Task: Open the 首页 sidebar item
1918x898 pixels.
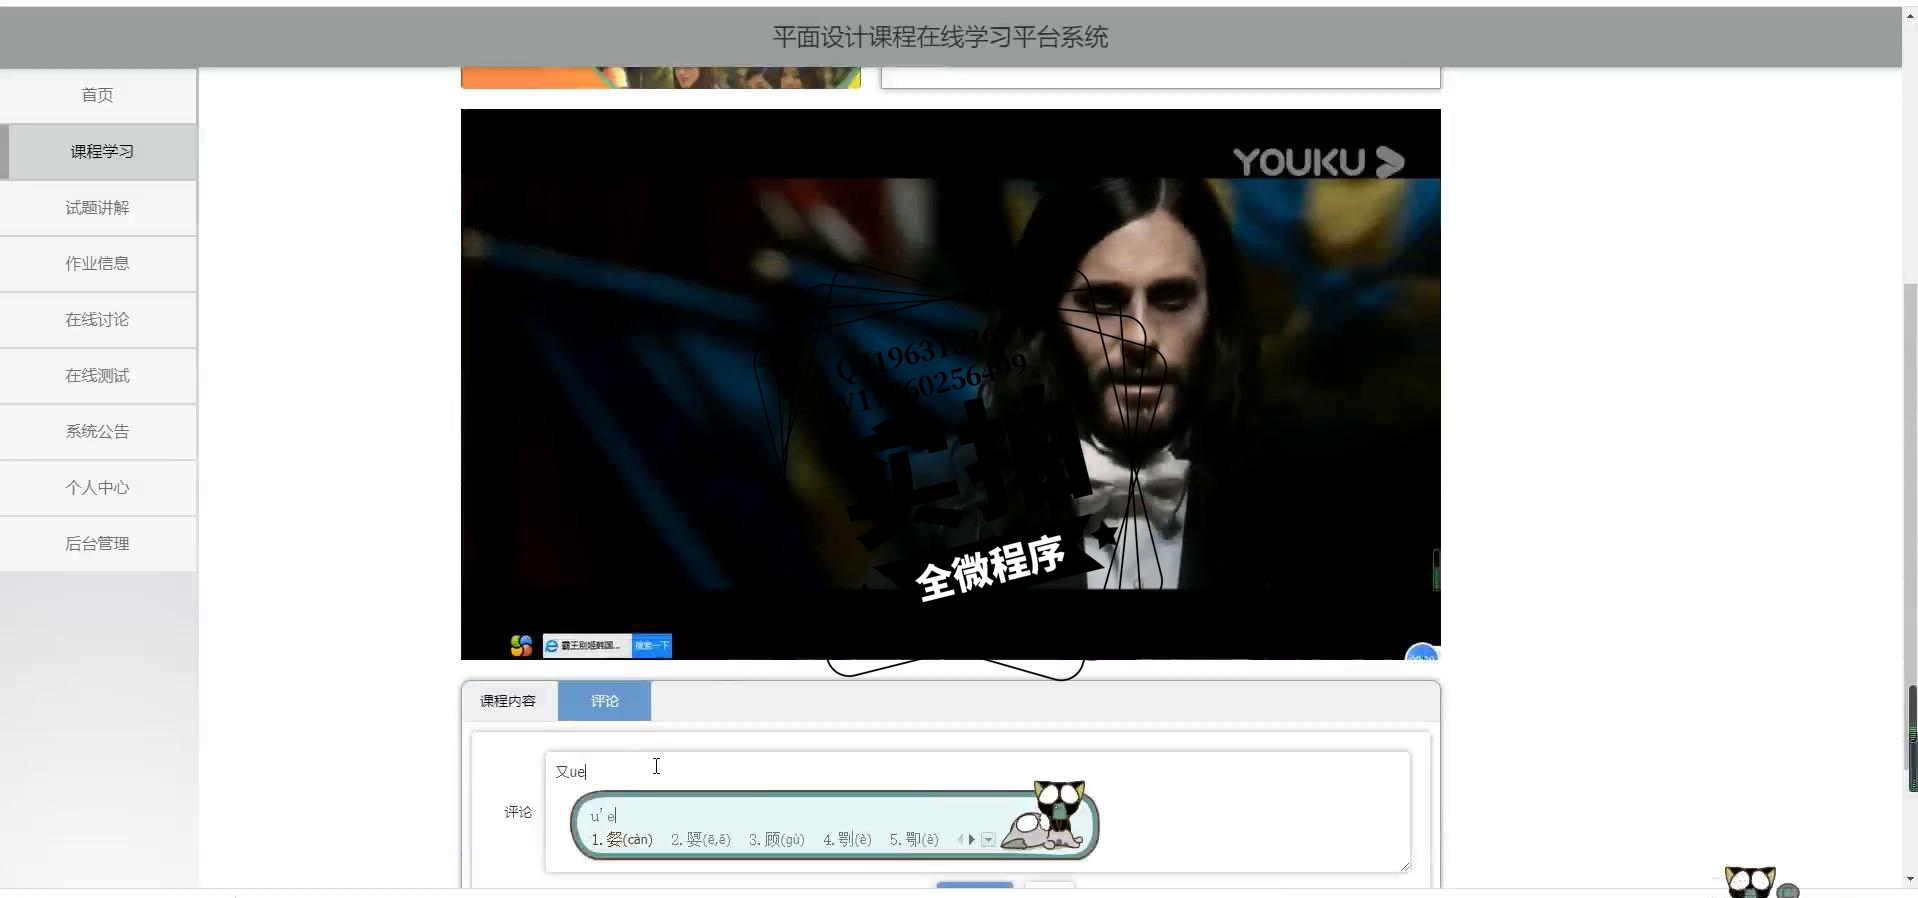Action: [98, 95]
